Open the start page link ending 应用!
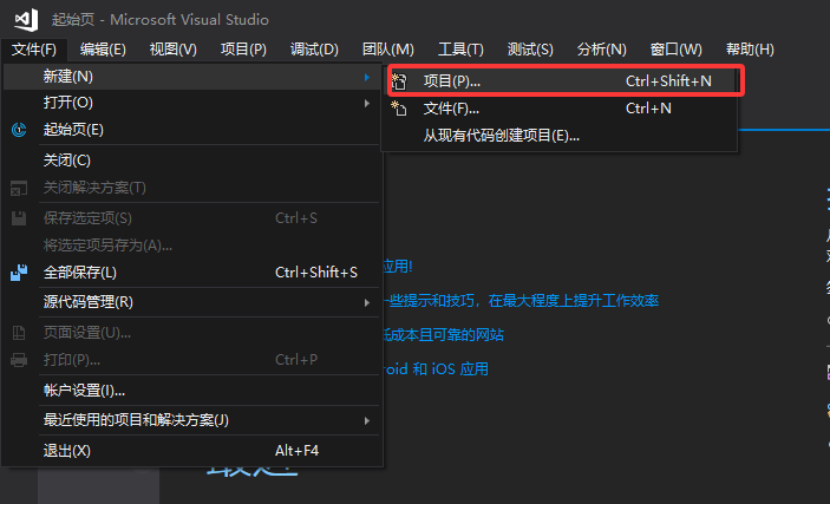Screen dimensions: 830x505 (398, 266)
